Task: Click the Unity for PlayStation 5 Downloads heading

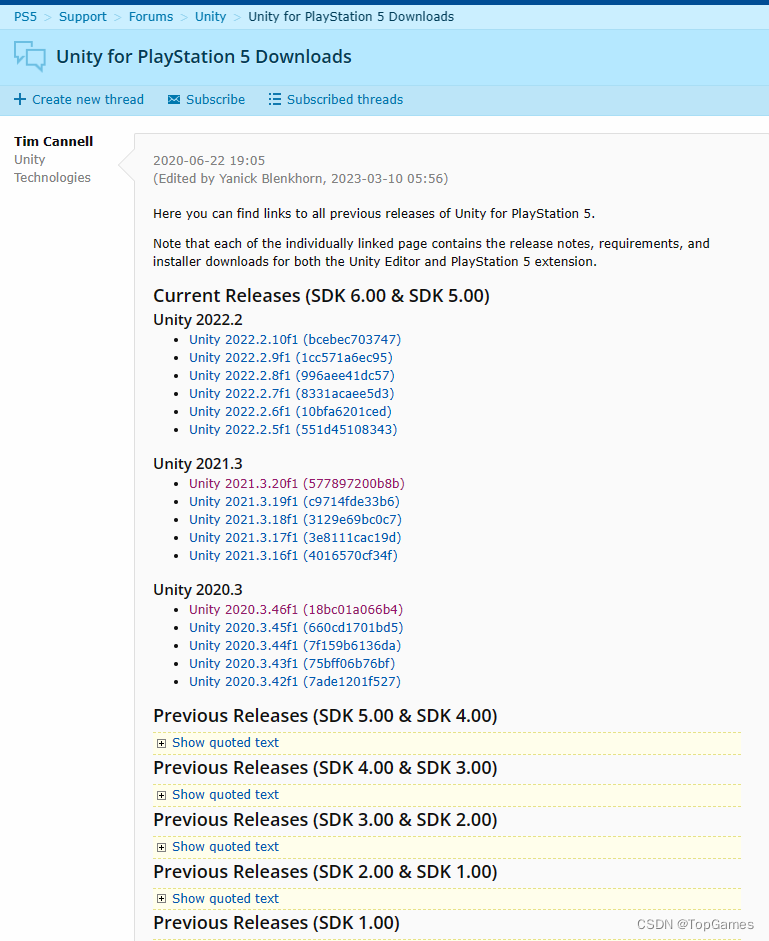Action: coord(204,56)
